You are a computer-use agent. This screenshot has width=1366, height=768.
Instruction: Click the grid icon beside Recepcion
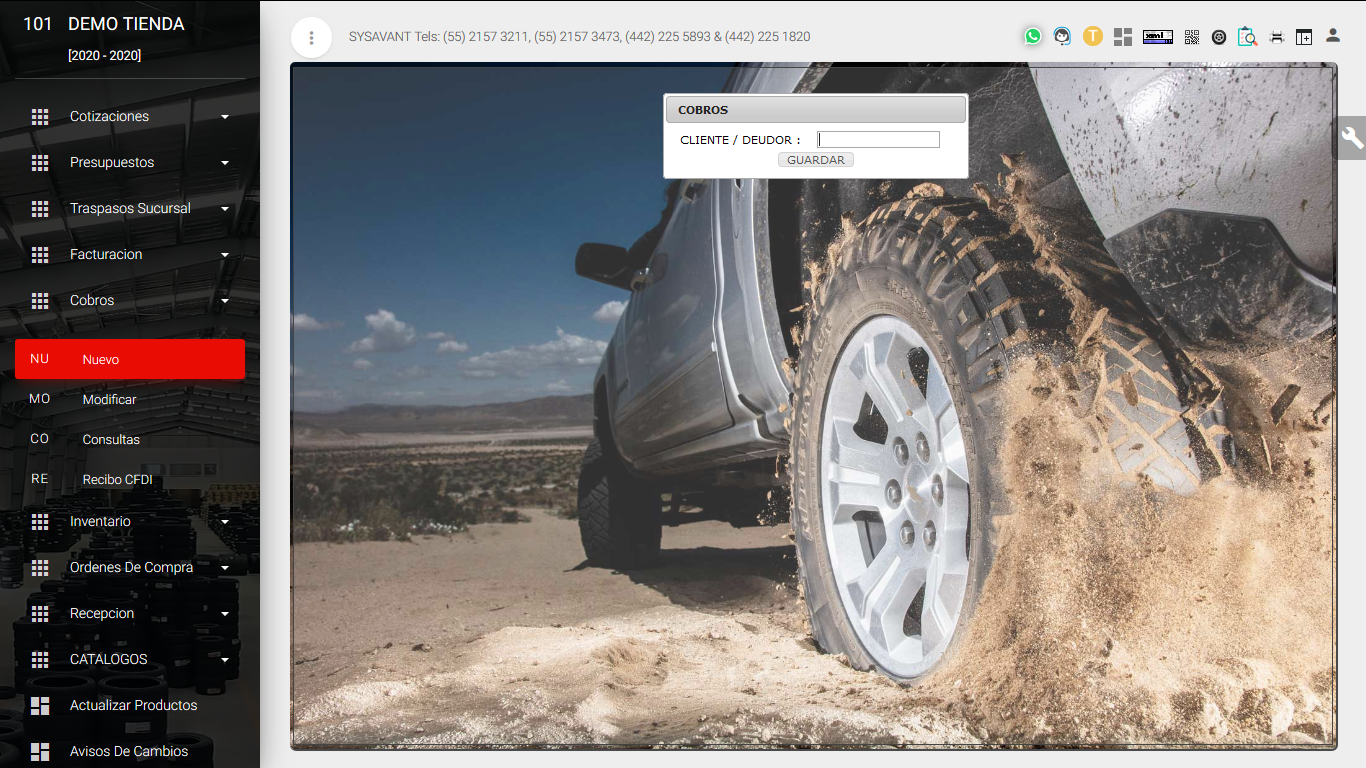tap(40, 614)
